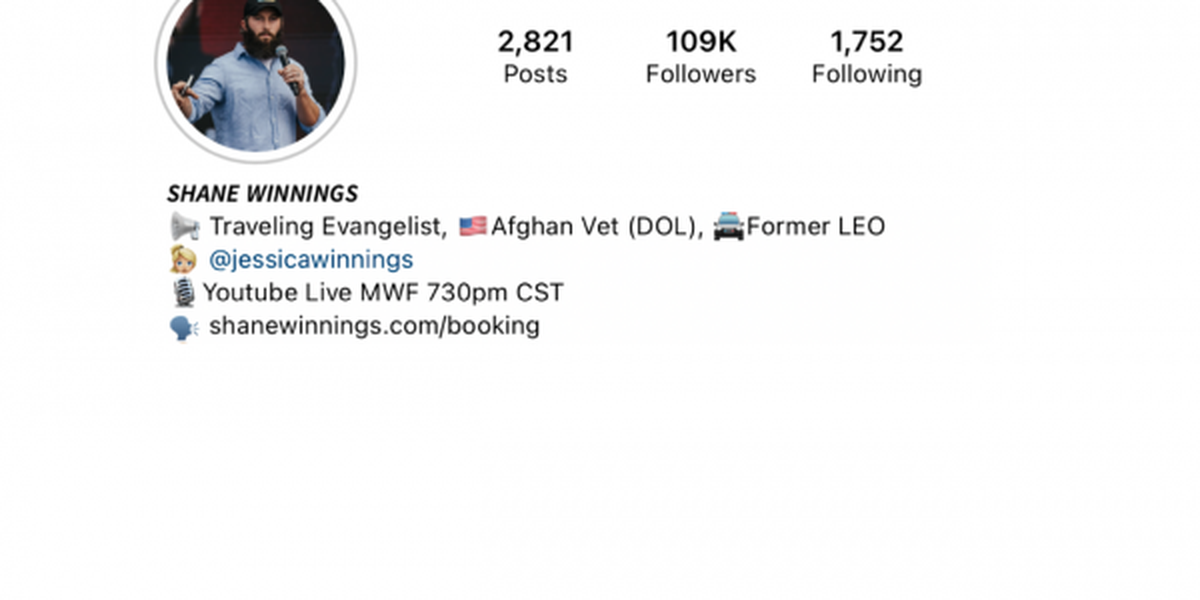Click the Former LEO text

pos(816,227)
